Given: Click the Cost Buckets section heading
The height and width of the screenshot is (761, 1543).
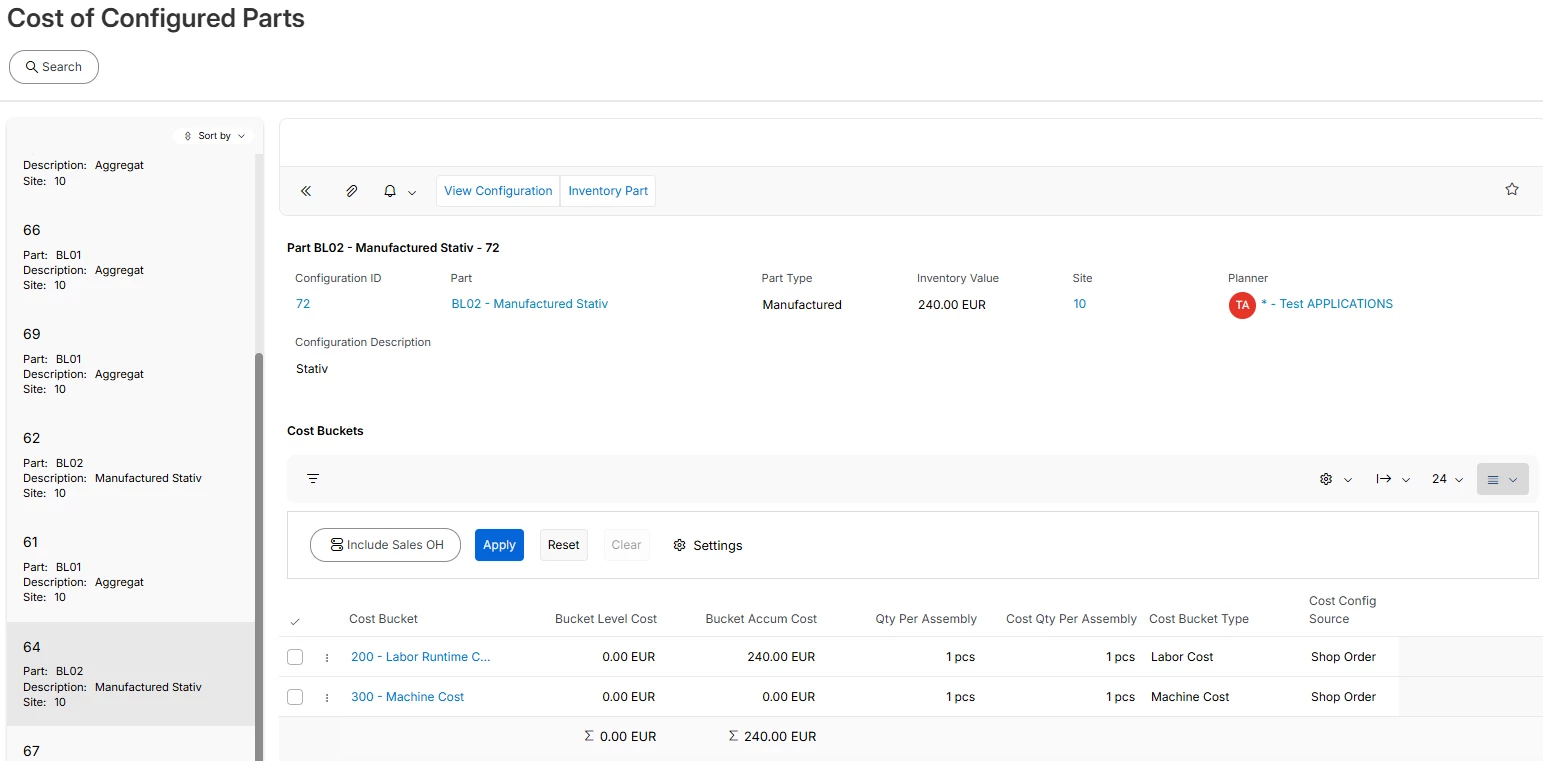Looking at the screenshot, I should tap(325, 431).
